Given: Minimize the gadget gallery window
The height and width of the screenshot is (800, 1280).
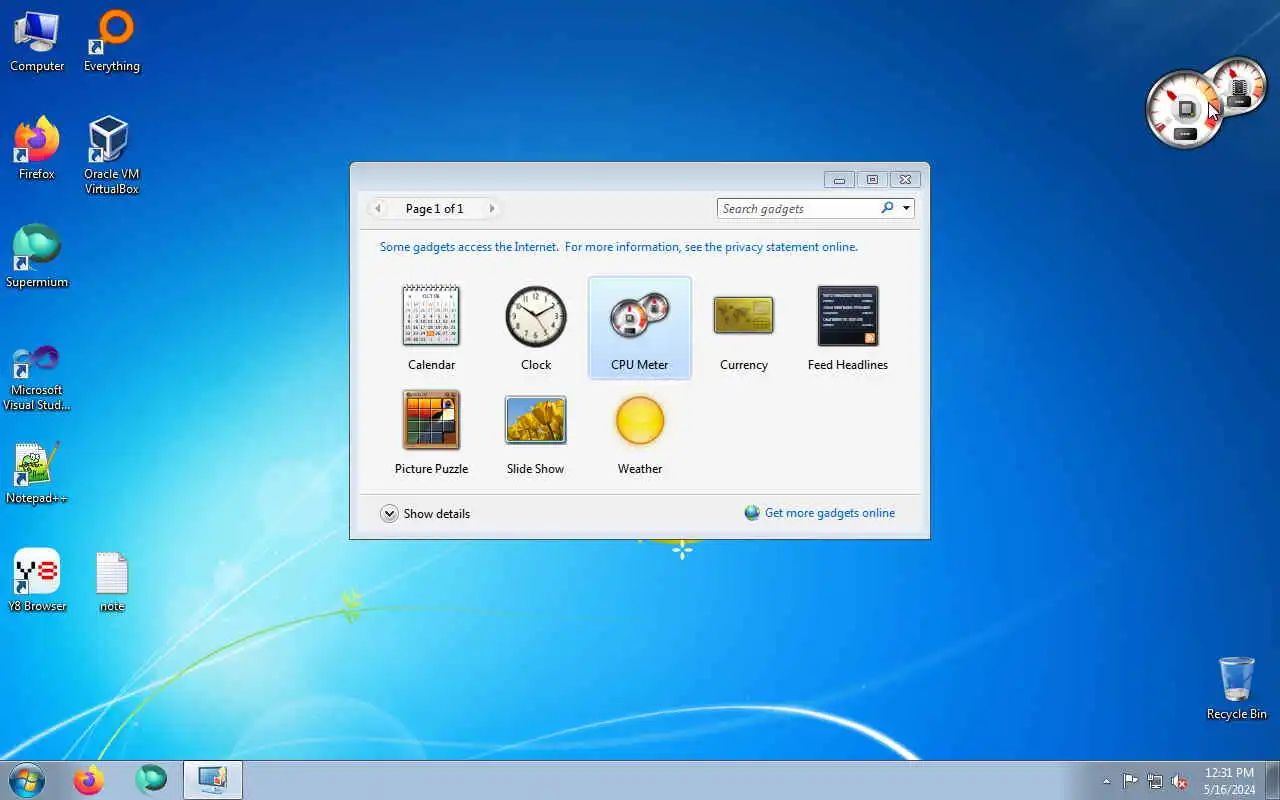Looking at the screenshot, I should pyautogui.click(x=839, y=180).
